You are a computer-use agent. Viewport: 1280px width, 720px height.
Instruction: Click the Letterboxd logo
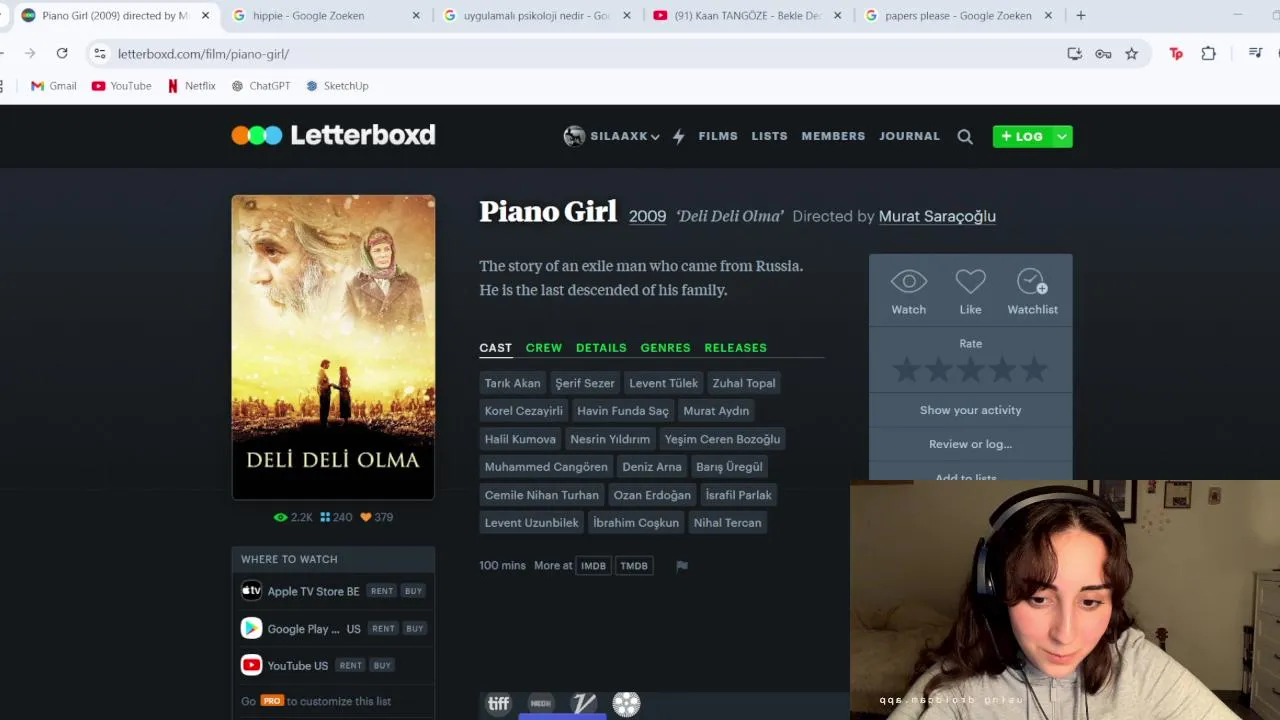[333, 135]
